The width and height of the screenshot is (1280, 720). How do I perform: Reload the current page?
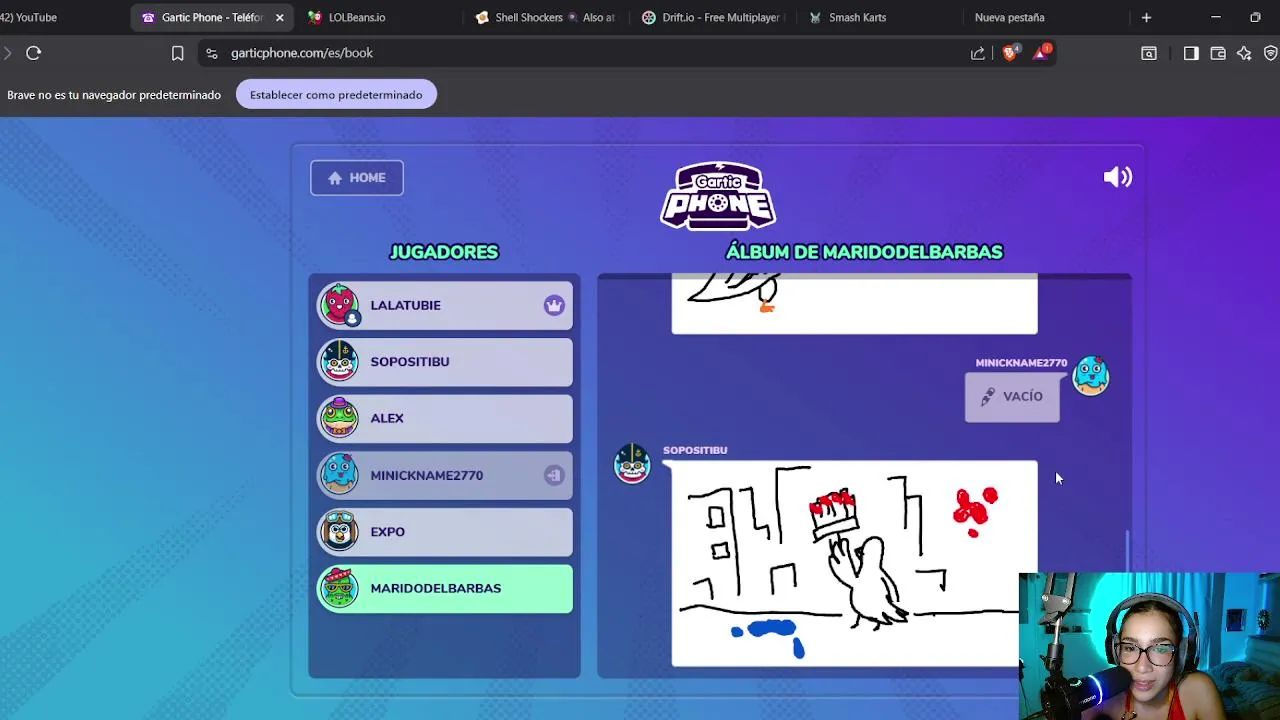point(33,53)
